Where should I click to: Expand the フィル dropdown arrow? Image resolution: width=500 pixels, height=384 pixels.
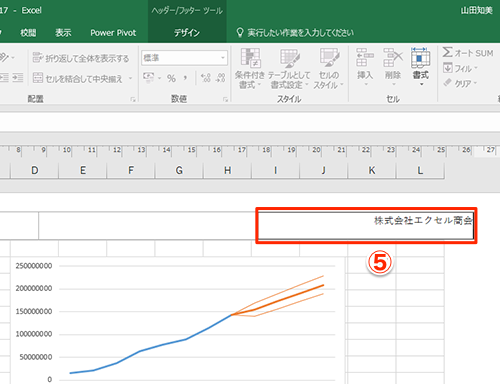point(476,68)
